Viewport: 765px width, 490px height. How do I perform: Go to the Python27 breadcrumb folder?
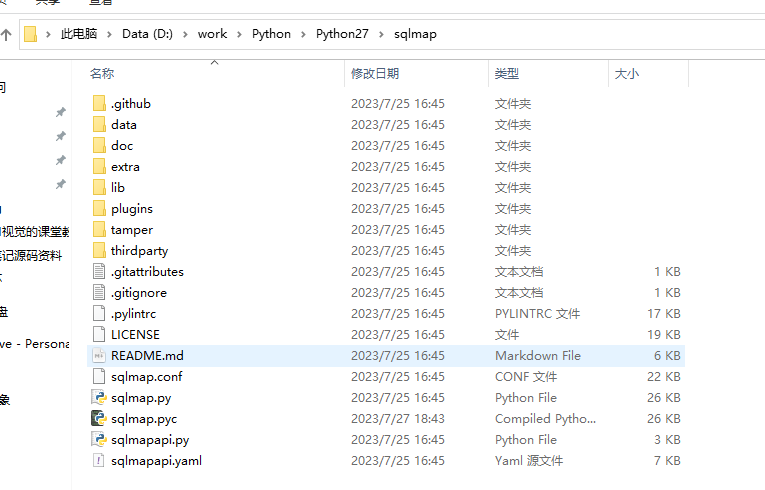[x=342, y=34]
